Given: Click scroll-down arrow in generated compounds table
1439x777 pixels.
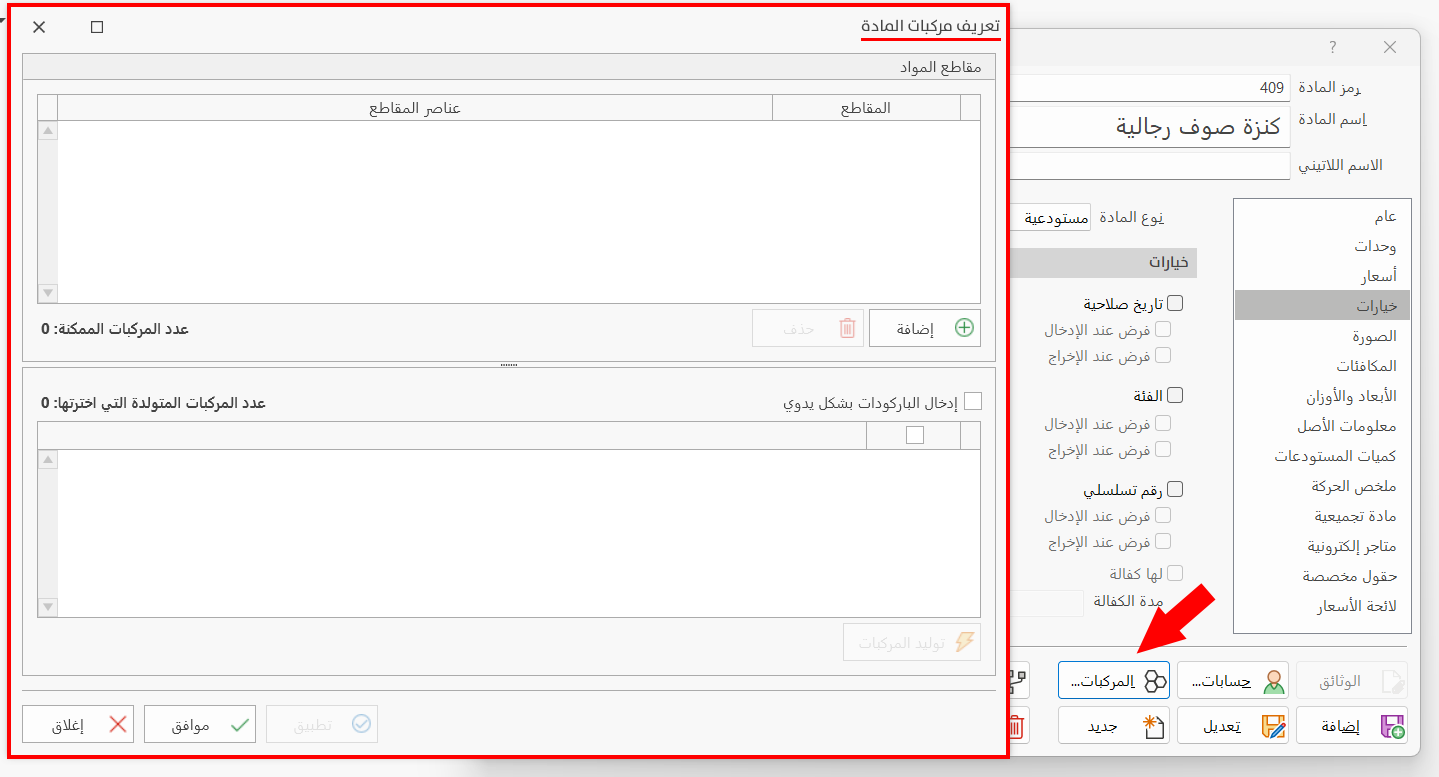Looking at the screenshot, I should pyautogui.click(x=48, y=607).
